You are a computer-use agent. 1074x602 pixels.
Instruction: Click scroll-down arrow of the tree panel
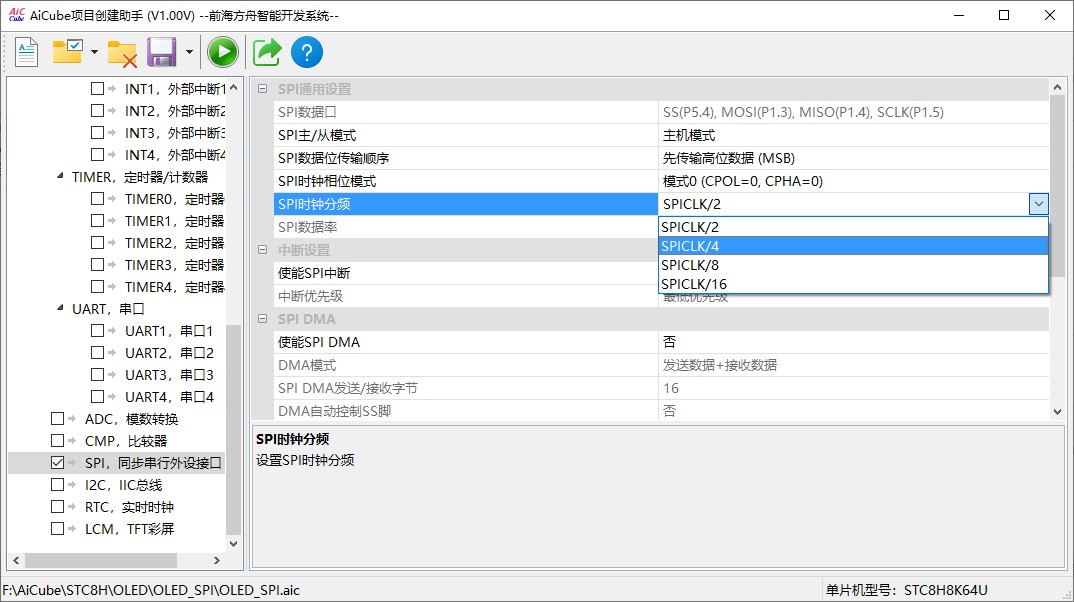[x=234, y=544]
